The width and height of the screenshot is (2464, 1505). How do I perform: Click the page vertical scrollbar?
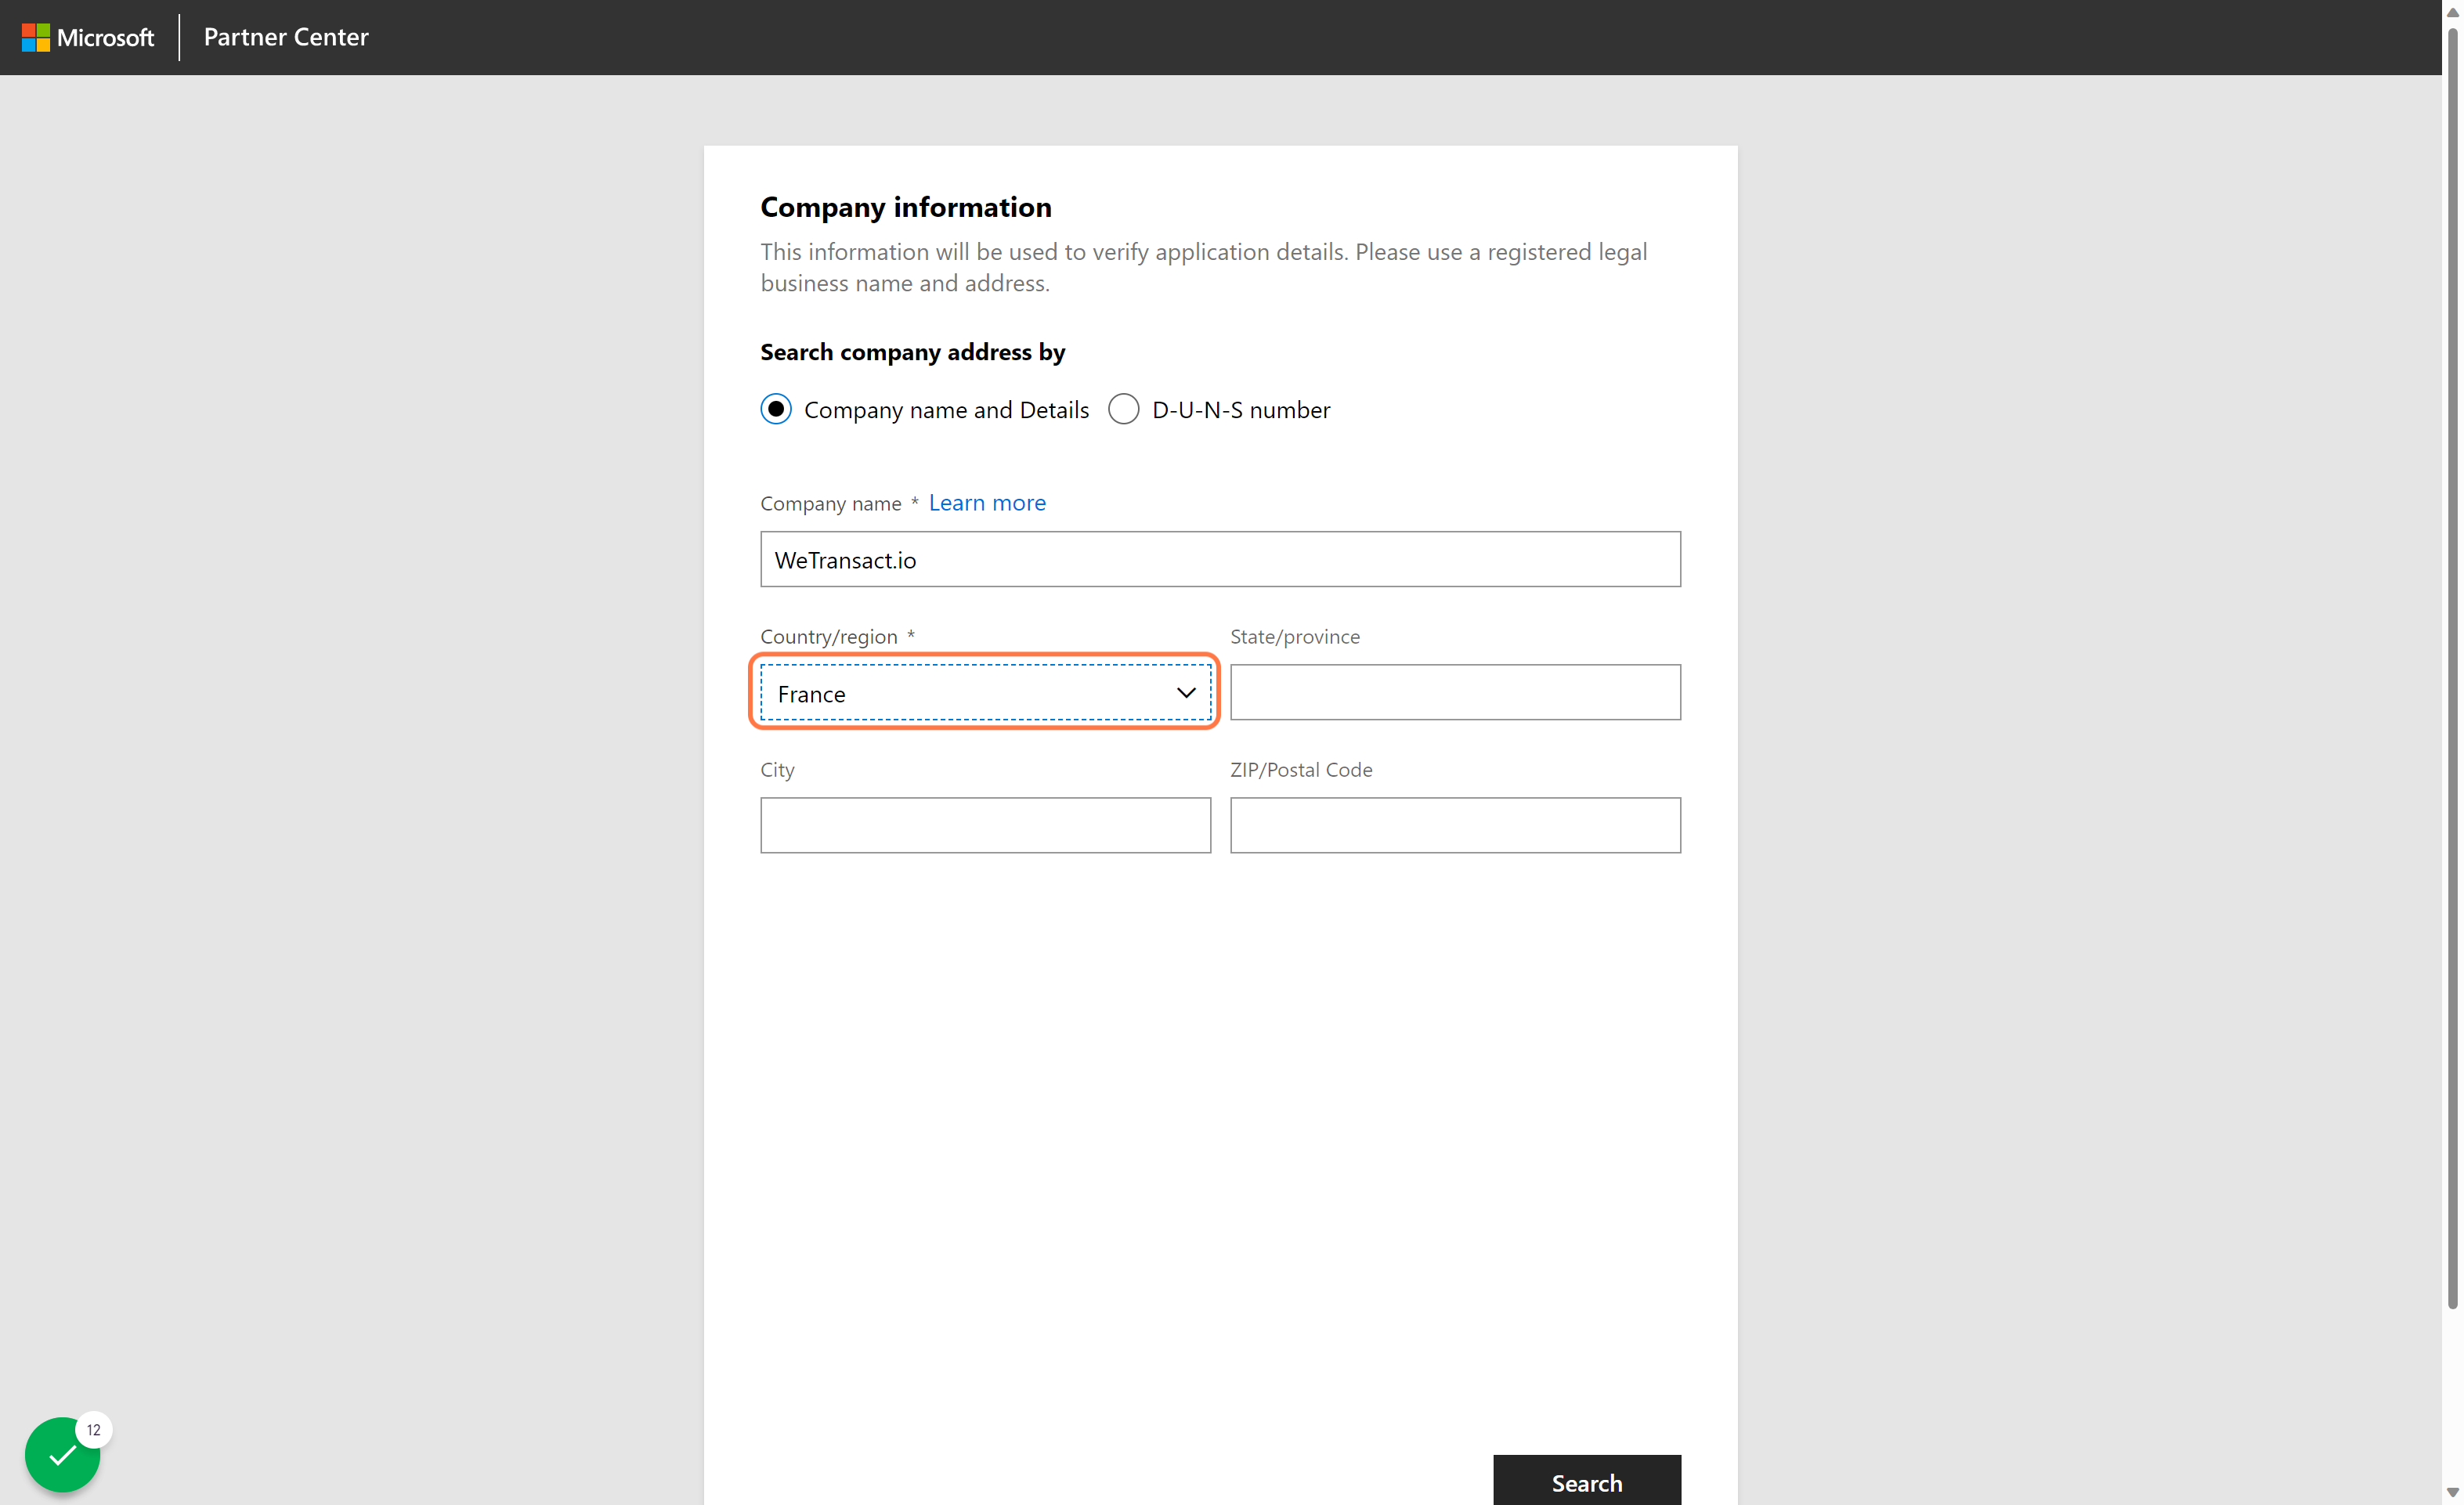click(2452, 668)
